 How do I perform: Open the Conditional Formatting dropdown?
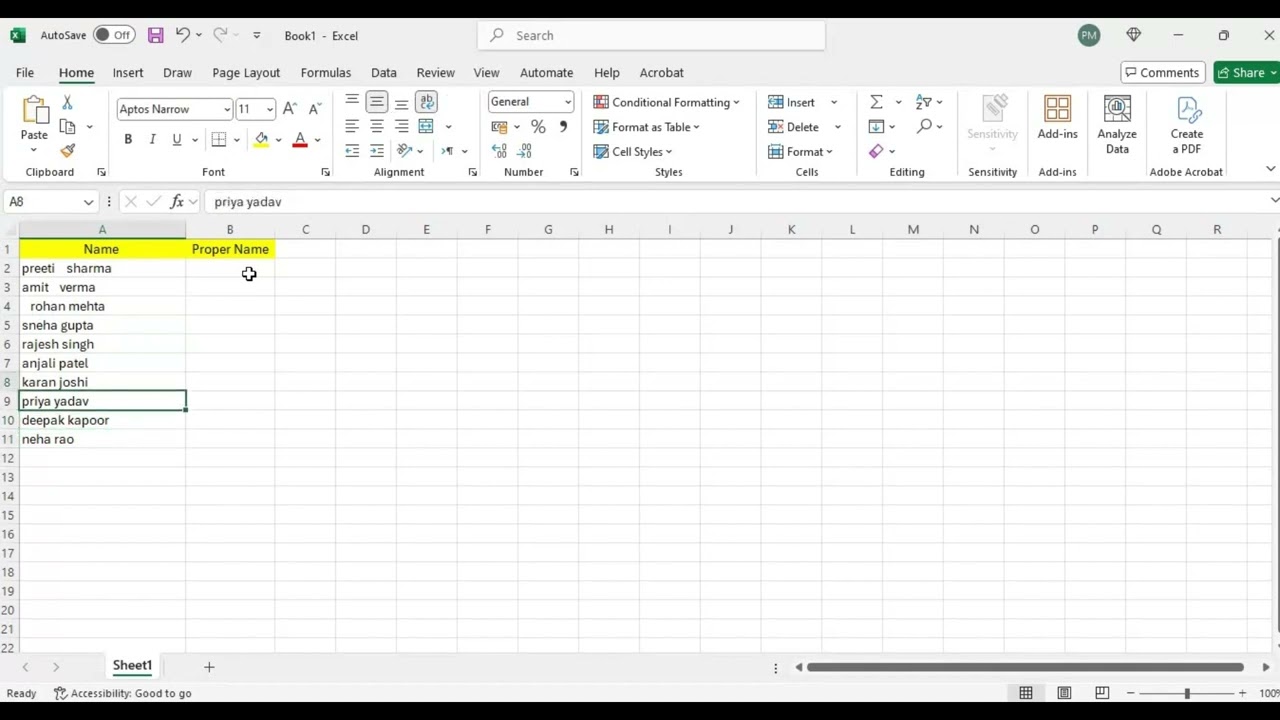tap(666, 102)
